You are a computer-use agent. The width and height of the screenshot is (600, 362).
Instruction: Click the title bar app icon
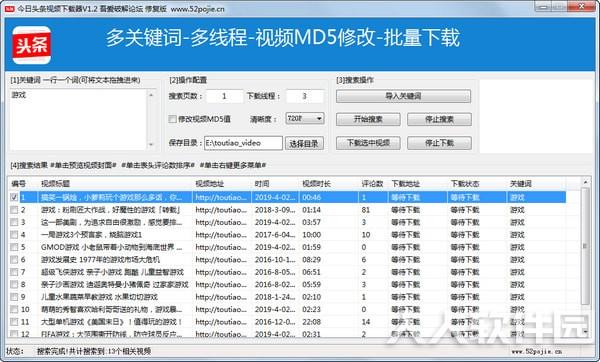pos(9,9)
